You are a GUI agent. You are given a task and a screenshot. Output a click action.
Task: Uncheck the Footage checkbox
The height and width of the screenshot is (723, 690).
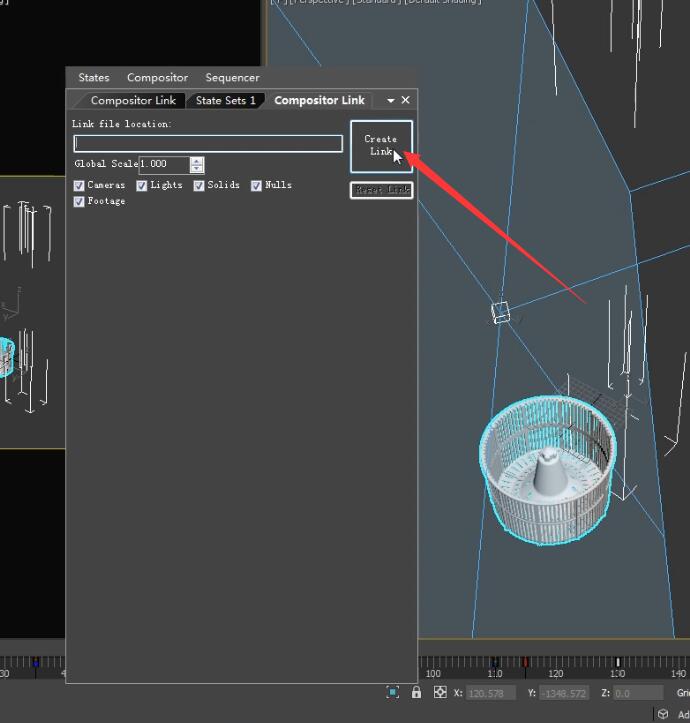pyautogui.click(x=79, y=201)
